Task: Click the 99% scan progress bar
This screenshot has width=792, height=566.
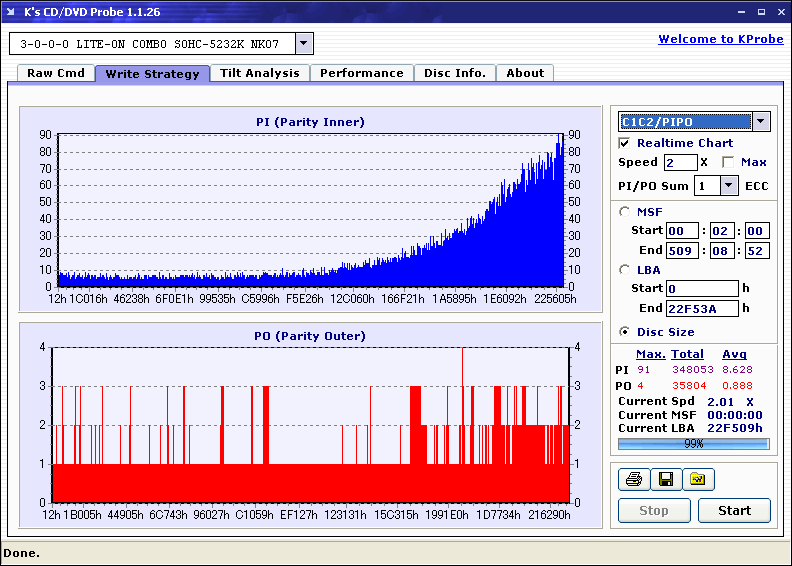Action: coord(693,443)
